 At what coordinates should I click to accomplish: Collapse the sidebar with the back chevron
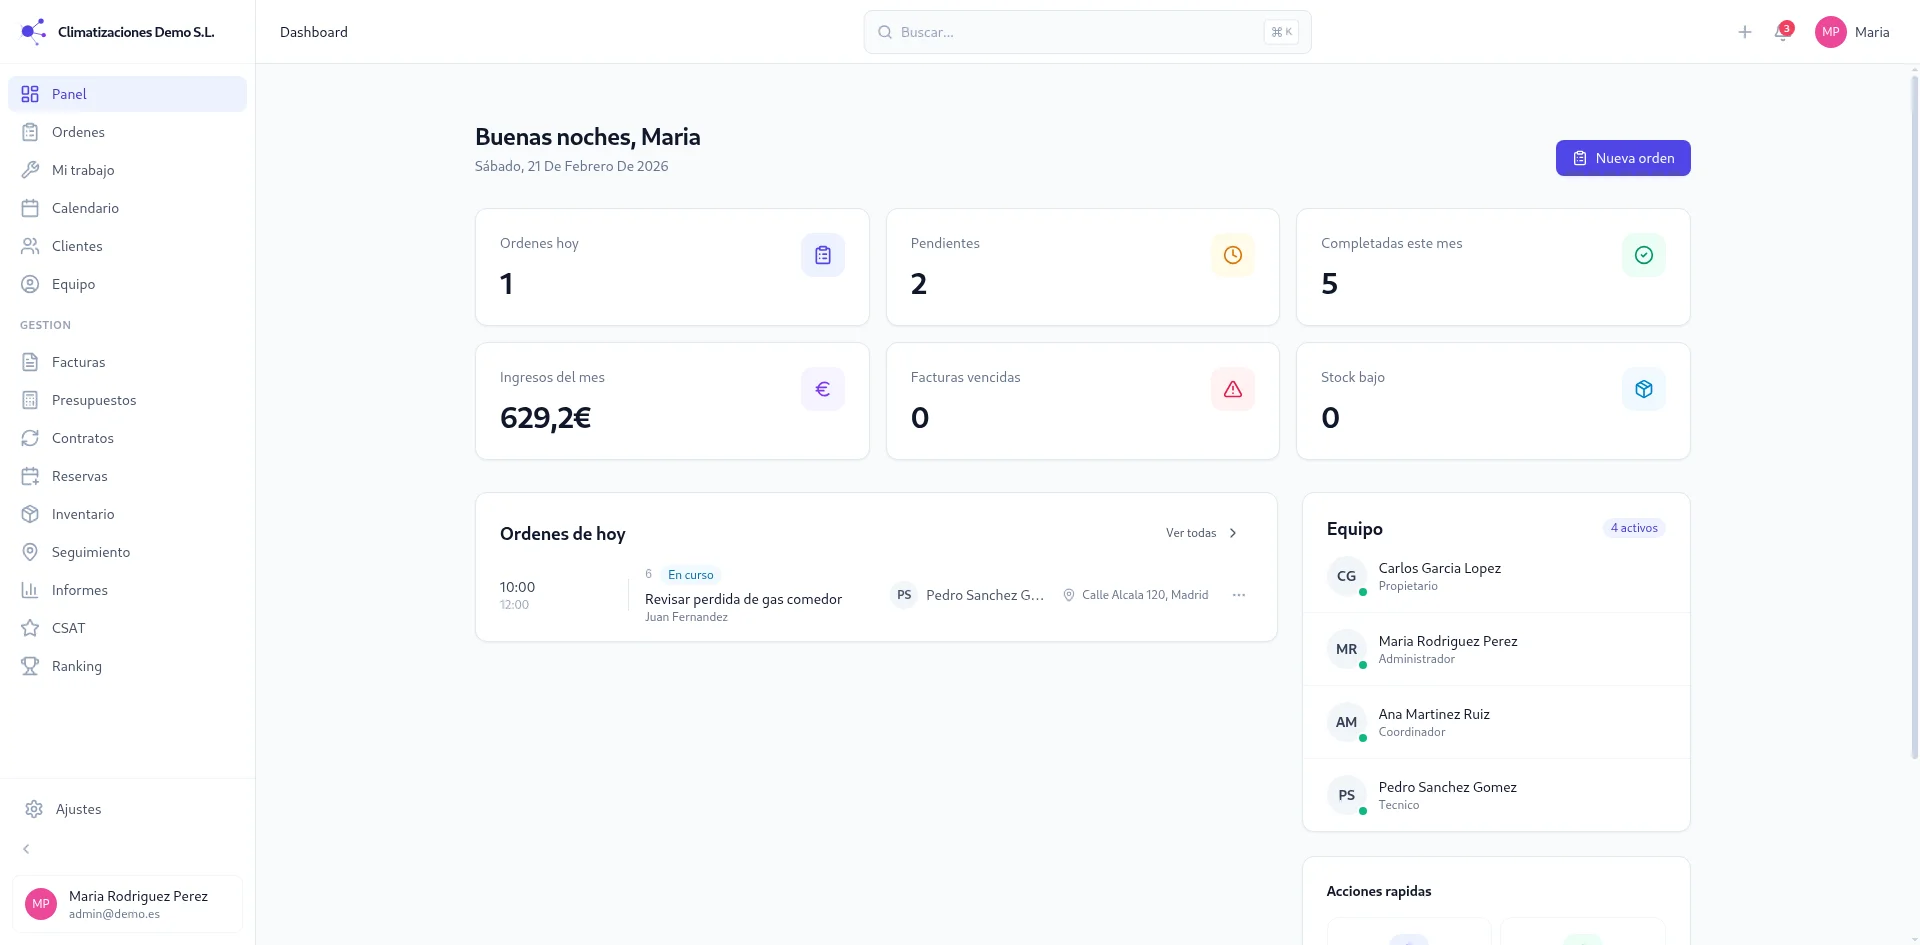[x=25, y=848]
